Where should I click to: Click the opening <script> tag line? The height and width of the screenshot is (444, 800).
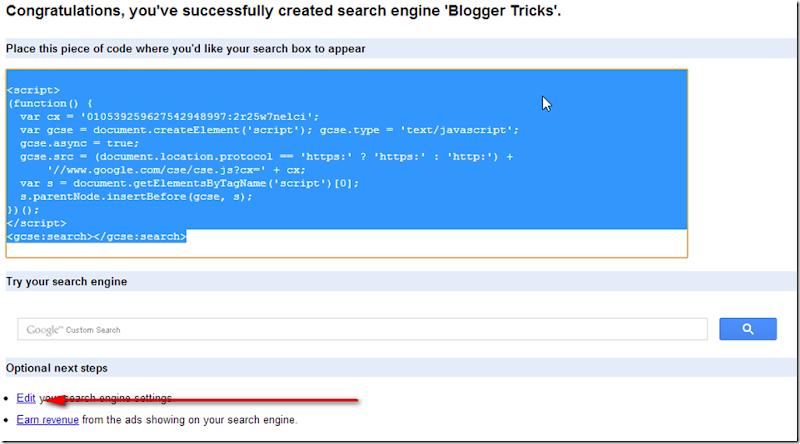[x=33, y=90]
